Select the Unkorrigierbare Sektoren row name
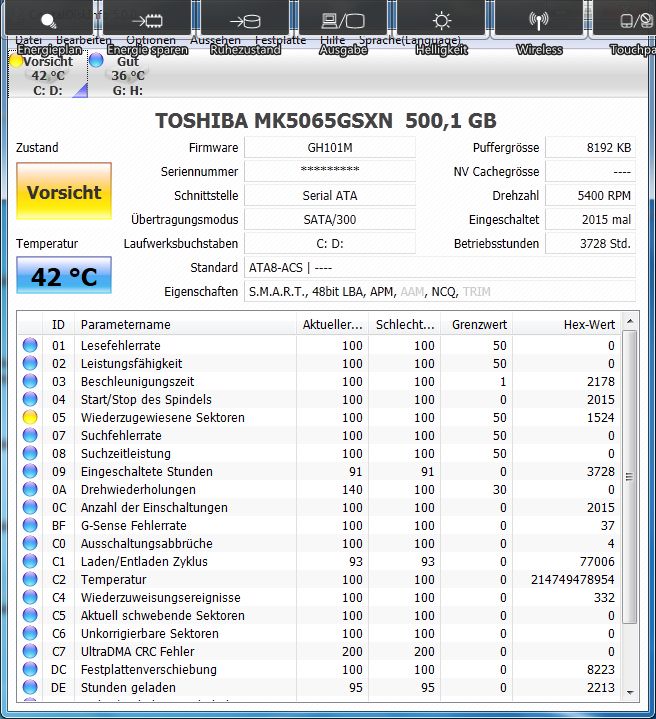 click(x=149, y=633)
